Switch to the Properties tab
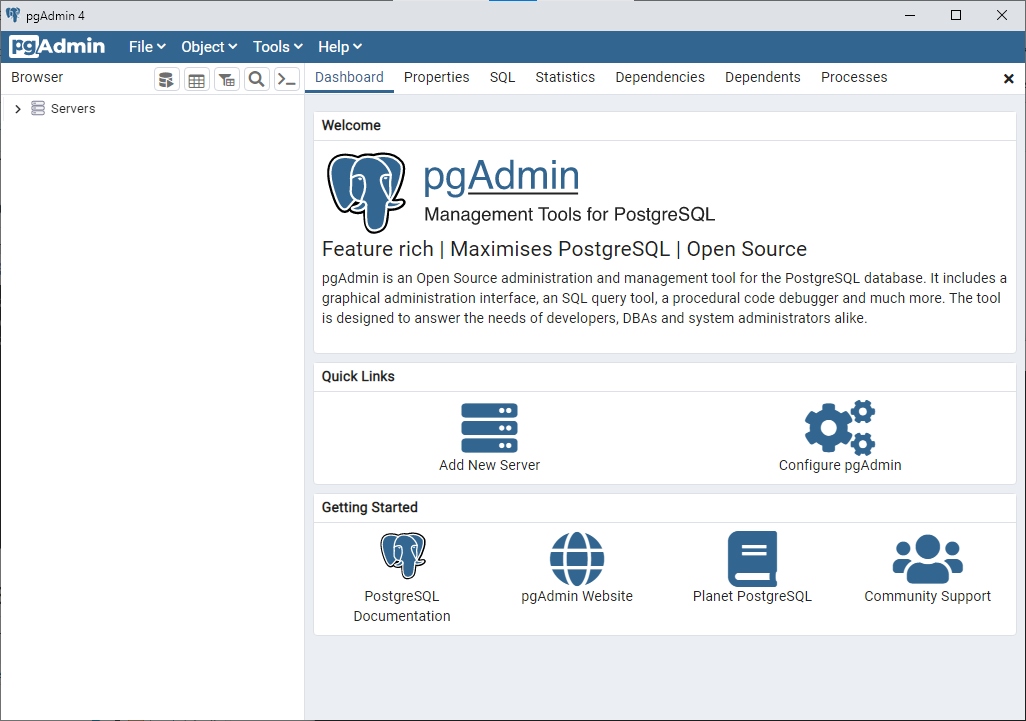Image resolution: width=1026 pixels, height=721 pixels. tap(436, 77)
